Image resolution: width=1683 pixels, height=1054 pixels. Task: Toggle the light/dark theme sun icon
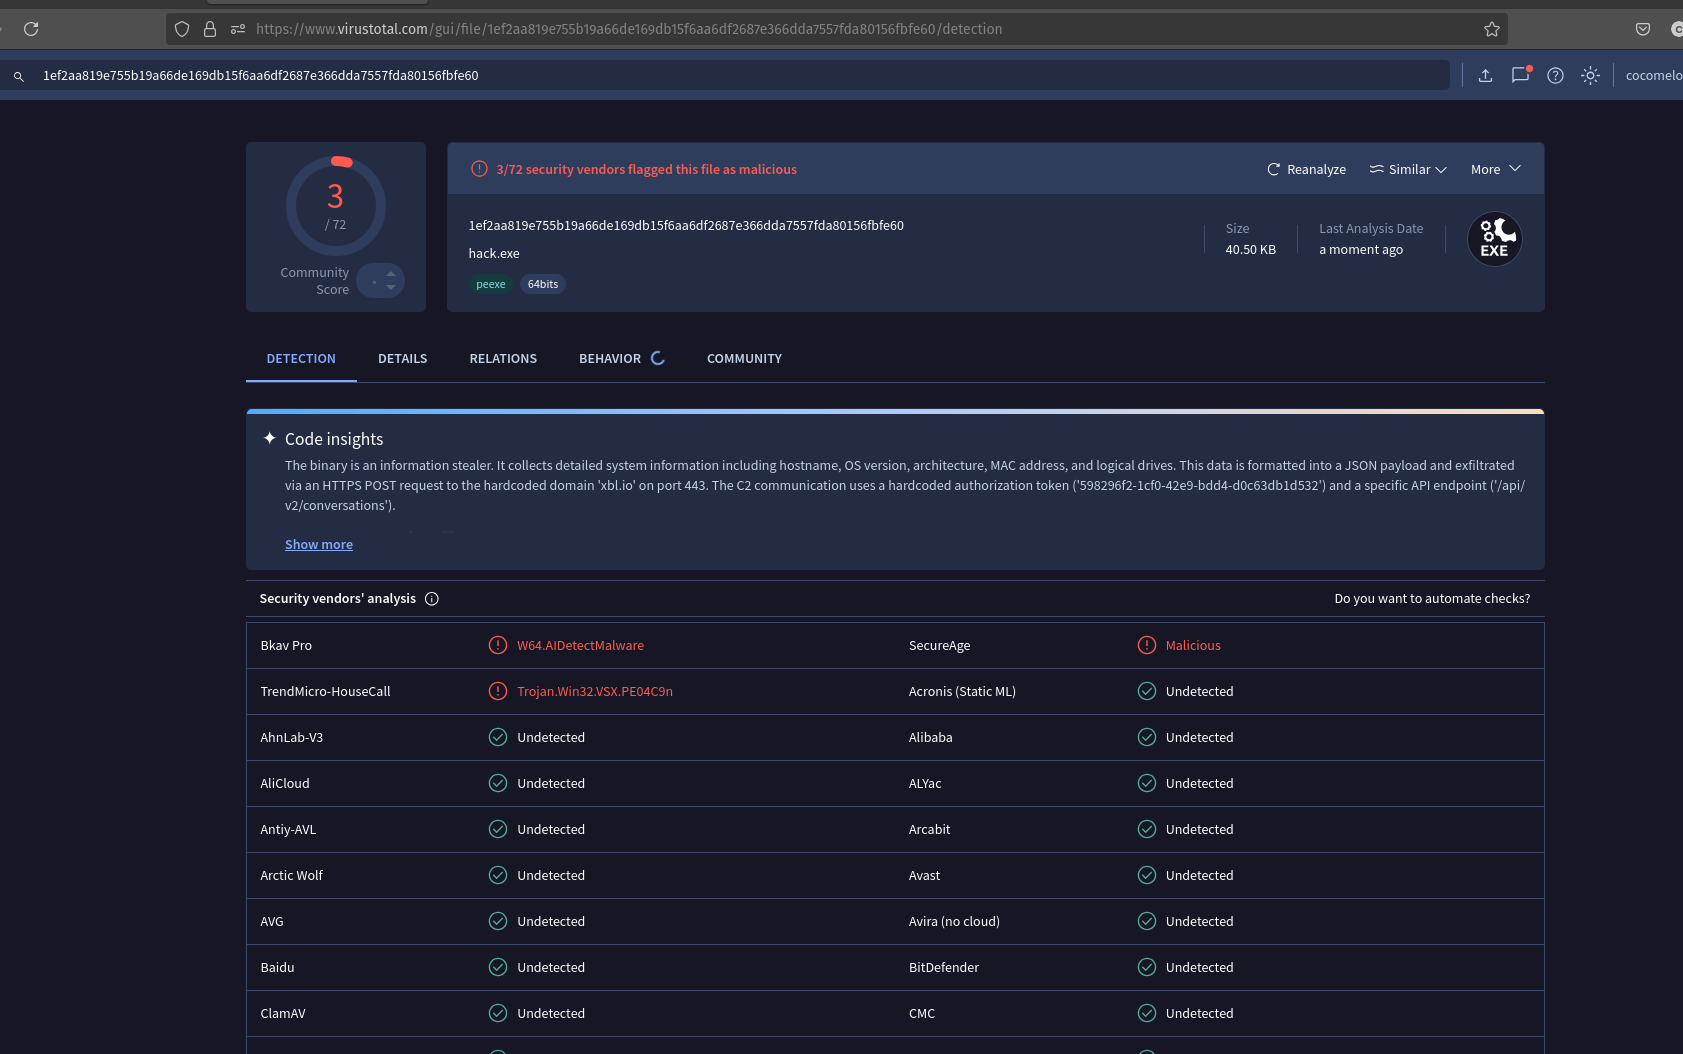pyautogui.click(x=1590, y=75)
